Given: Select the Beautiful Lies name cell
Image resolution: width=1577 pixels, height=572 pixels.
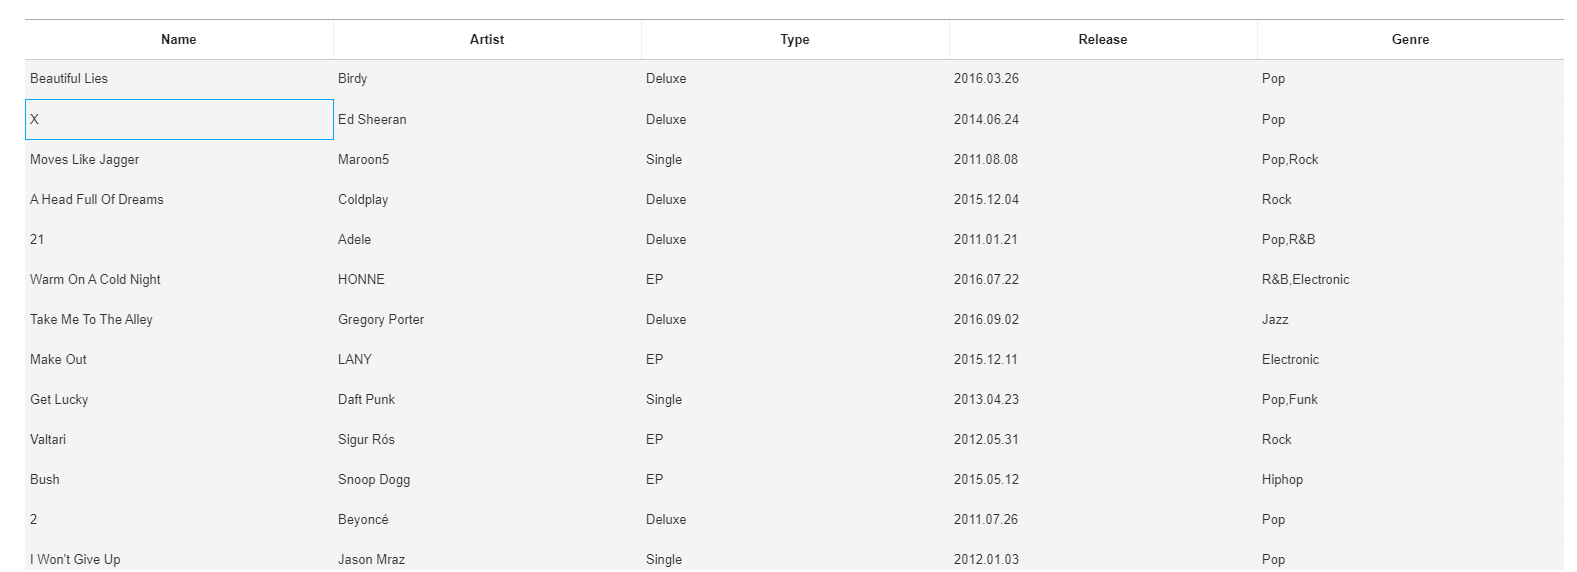Looking at the screenshot, I should coord(179,79).
